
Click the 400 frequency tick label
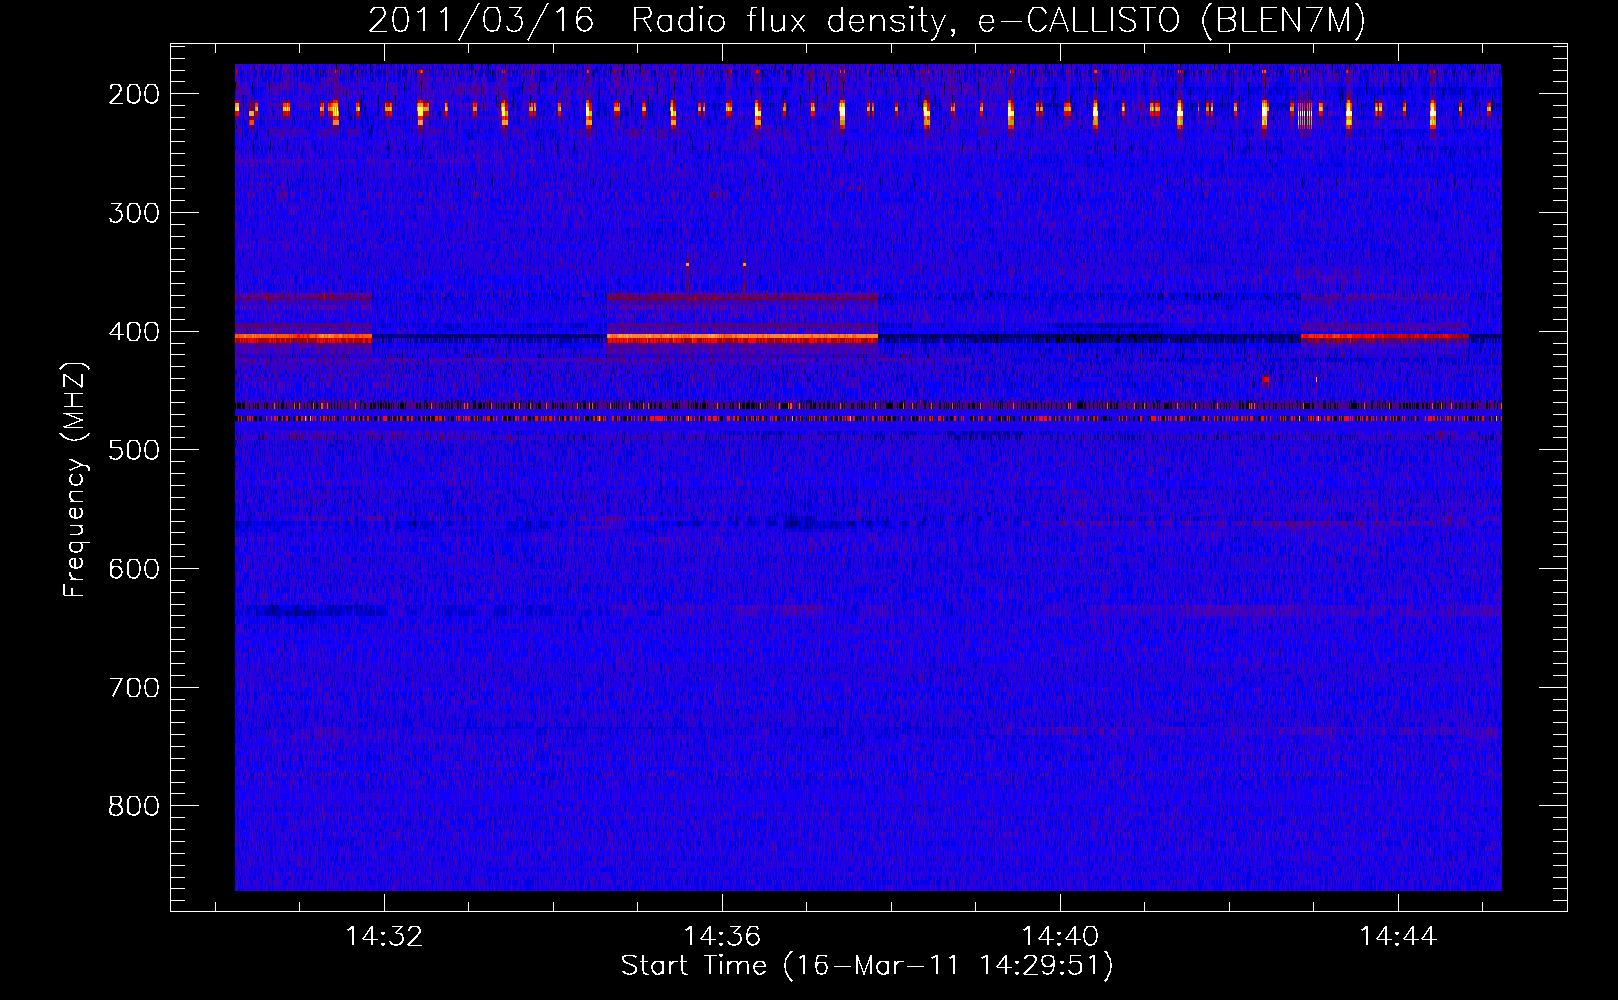pyautogui.click(x=134, y=332)
